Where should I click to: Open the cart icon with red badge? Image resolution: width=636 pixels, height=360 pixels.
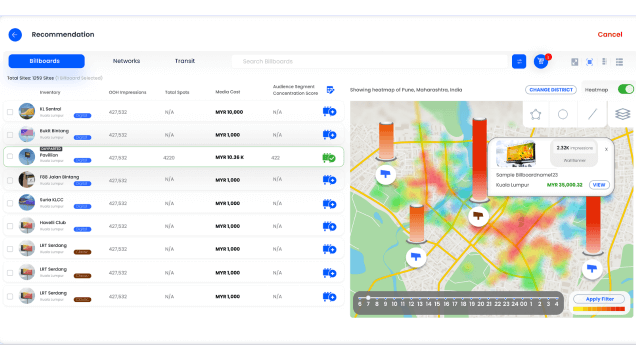click(x=541, y=61)
